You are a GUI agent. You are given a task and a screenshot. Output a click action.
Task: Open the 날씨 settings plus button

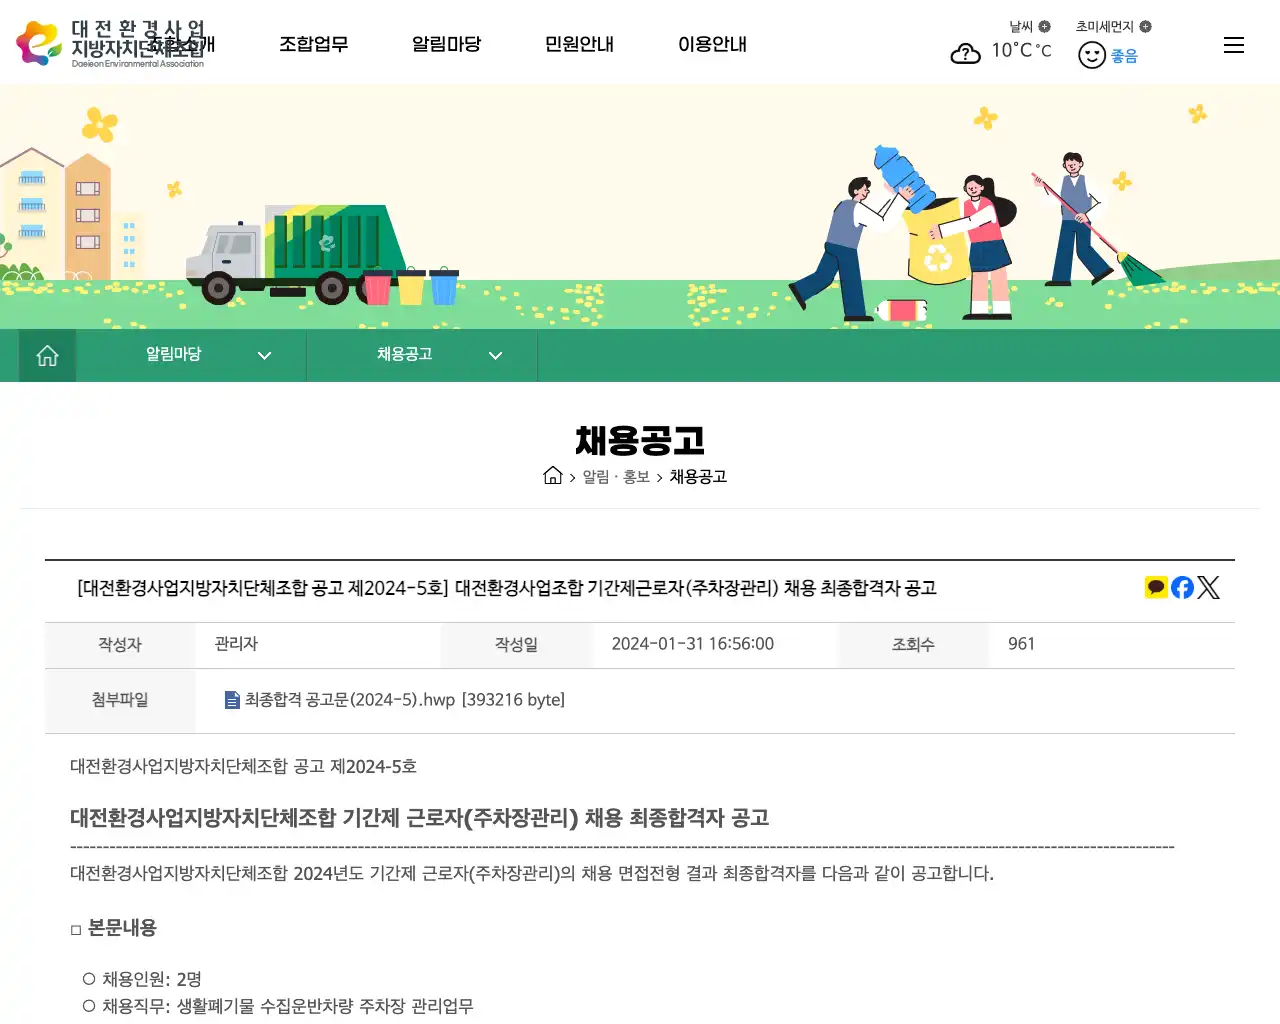click(1046, 27)
